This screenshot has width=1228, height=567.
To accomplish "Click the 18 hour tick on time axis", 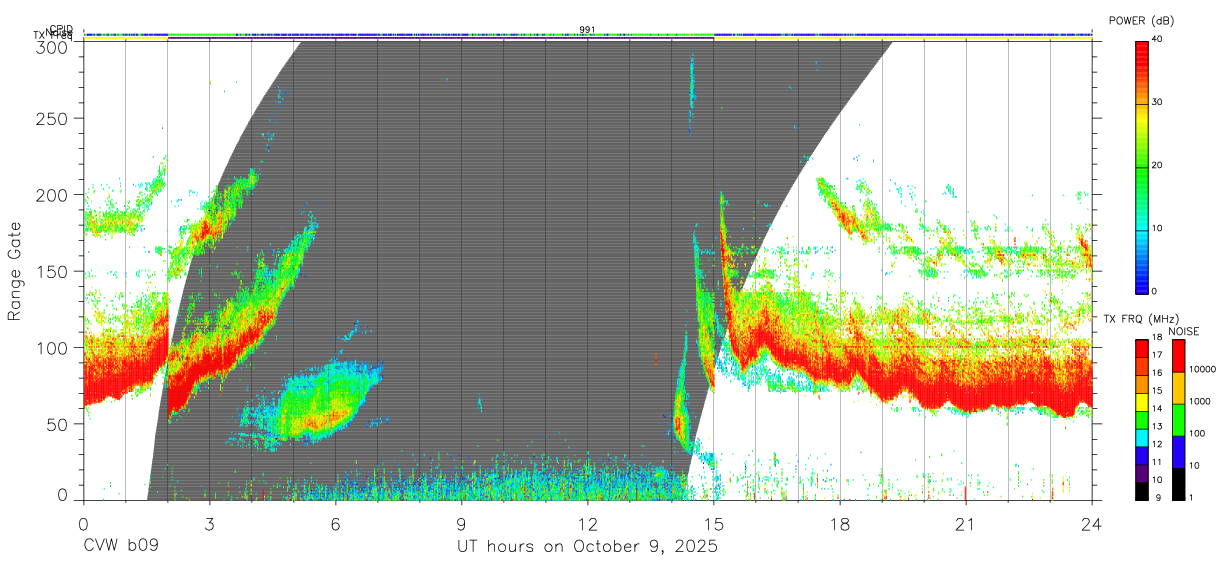I will coord(840,524).
